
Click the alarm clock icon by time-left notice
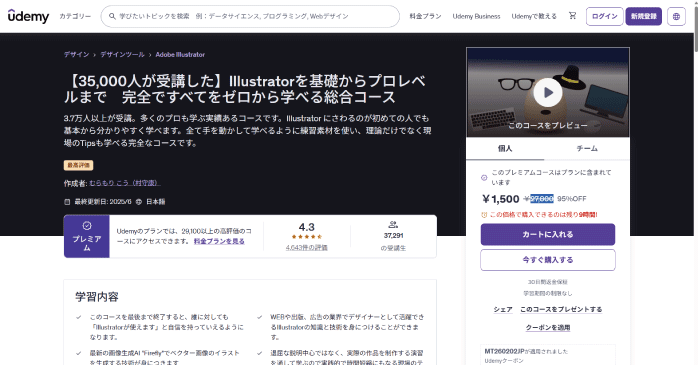(x=484, y=215)
